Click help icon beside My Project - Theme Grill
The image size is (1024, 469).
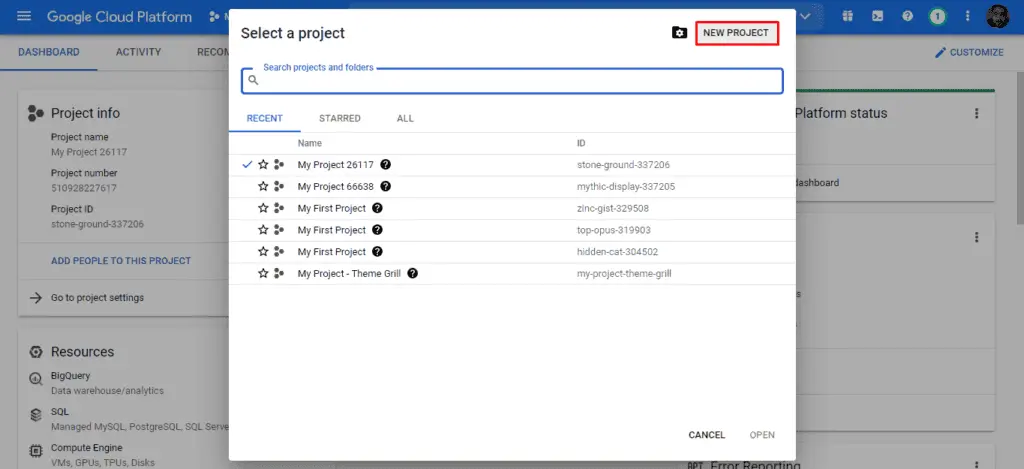(x=413, y=273)
